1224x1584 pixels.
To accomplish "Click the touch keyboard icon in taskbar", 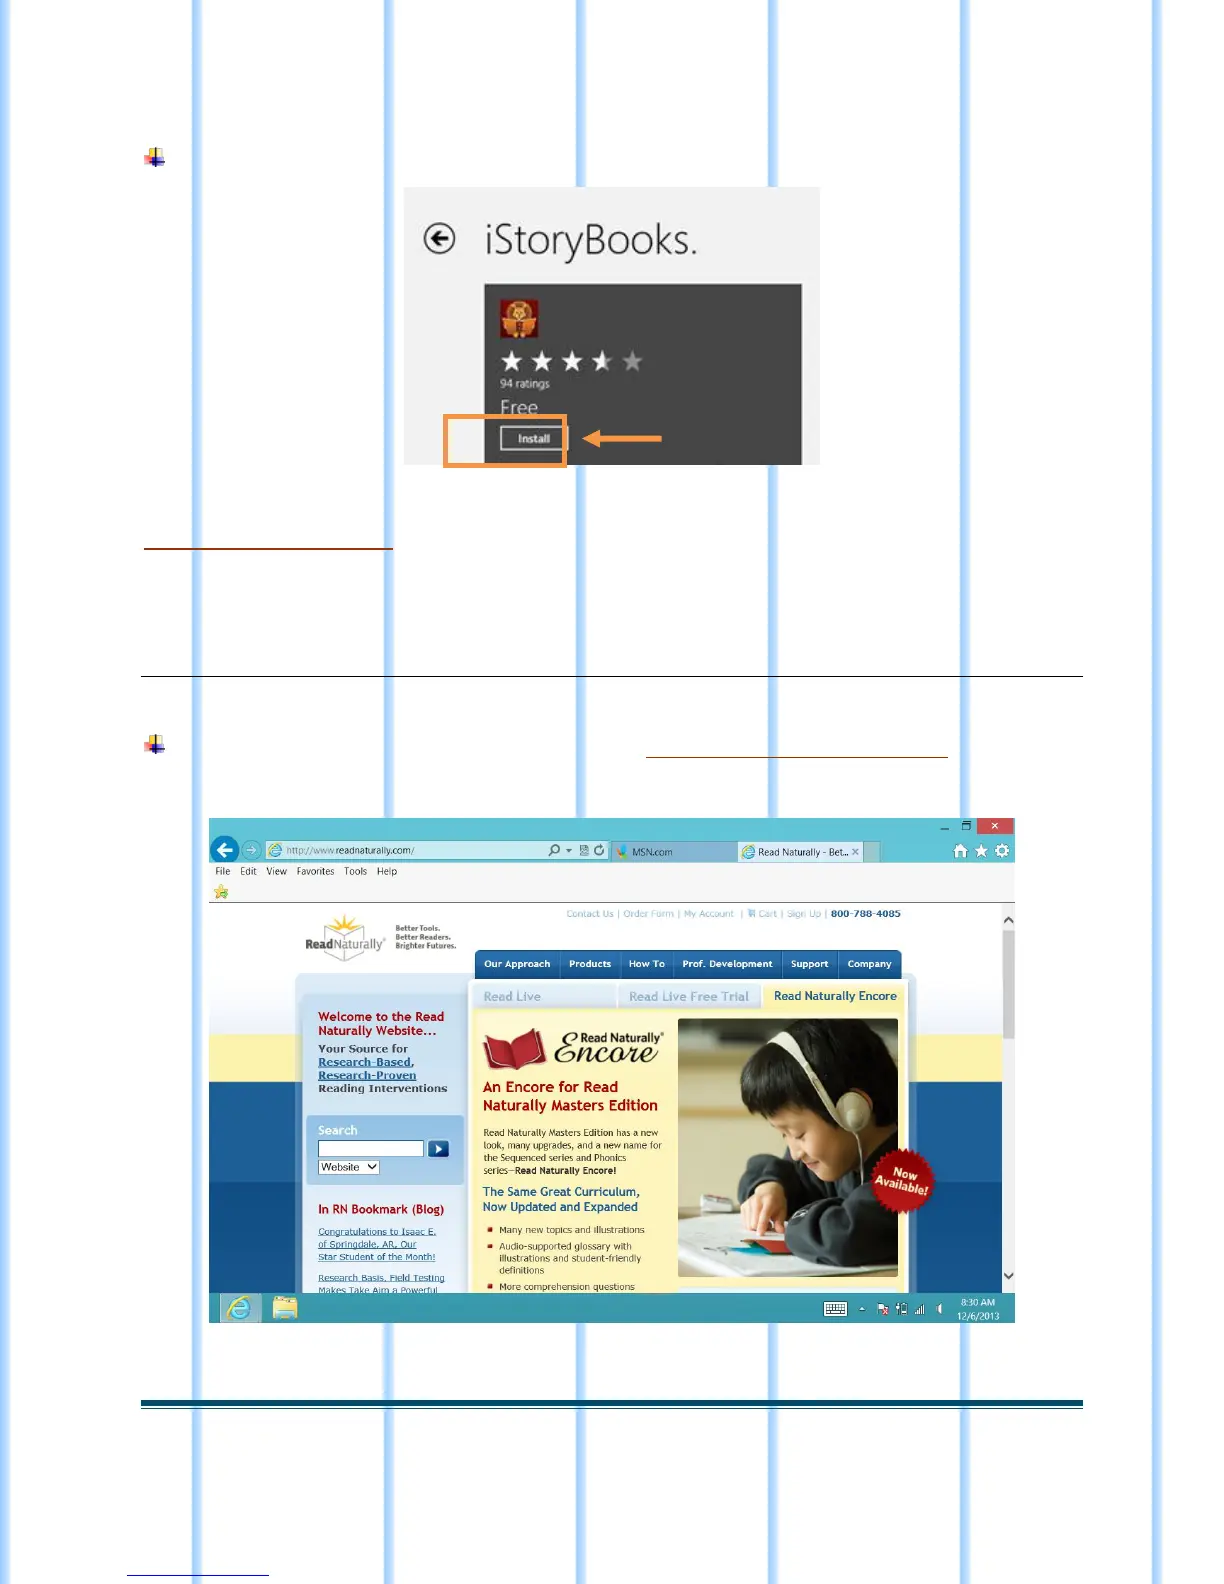I will [x=835, y=1308].
